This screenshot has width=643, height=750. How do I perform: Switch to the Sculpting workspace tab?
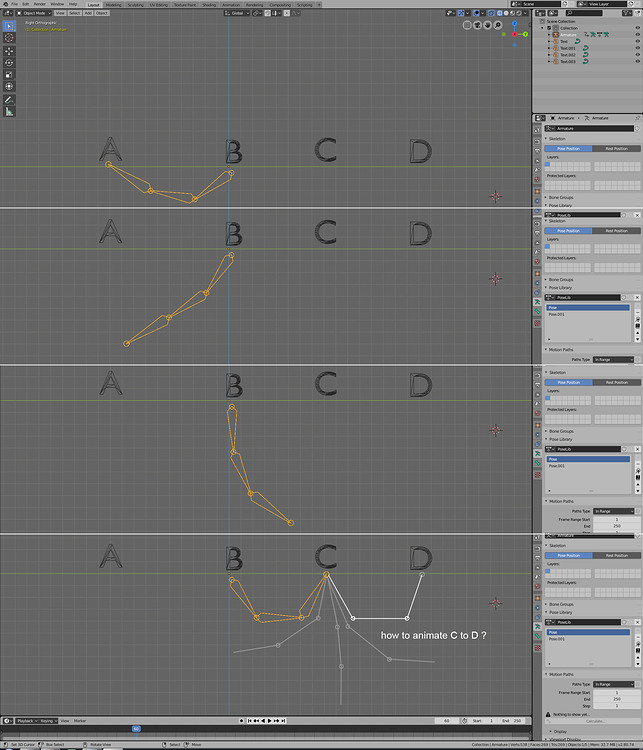pyautogui.click(x=135, y=5)
